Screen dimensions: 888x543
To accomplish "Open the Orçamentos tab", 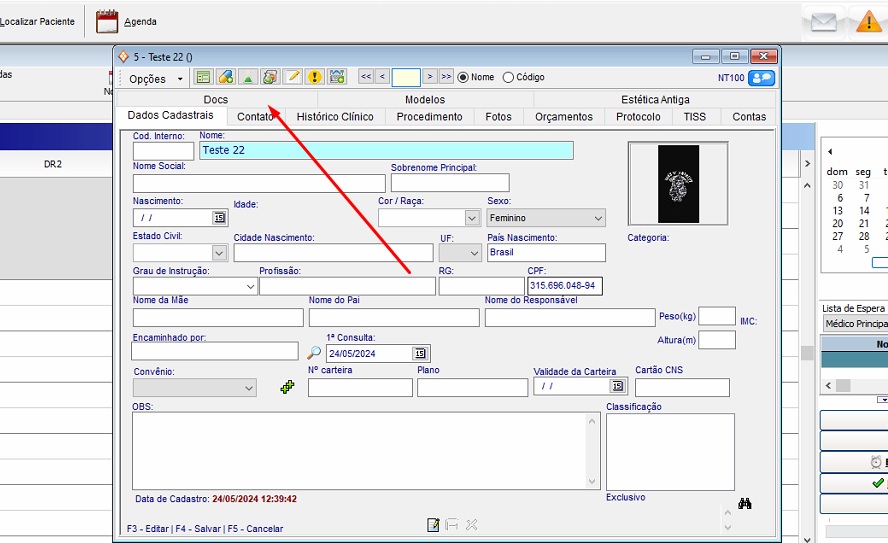I will coord(563,117).
